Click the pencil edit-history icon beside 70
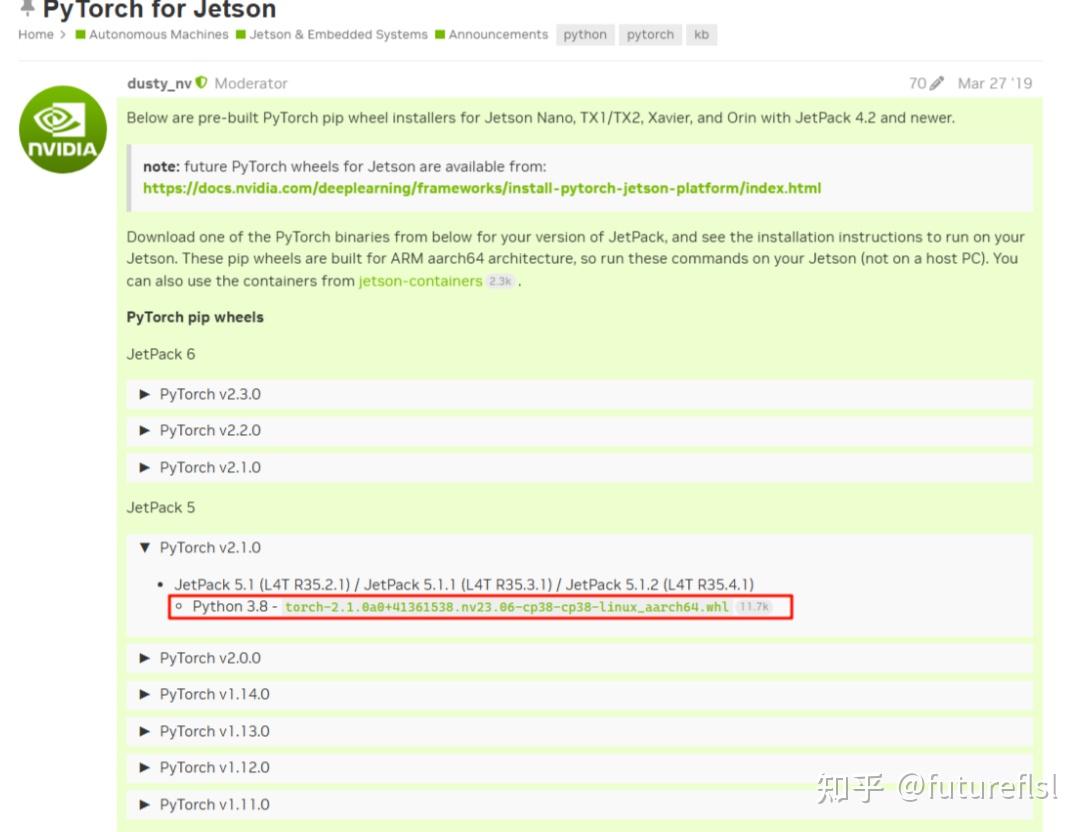The height and width of the screenshot is (832, 1086). pos(936,83)
